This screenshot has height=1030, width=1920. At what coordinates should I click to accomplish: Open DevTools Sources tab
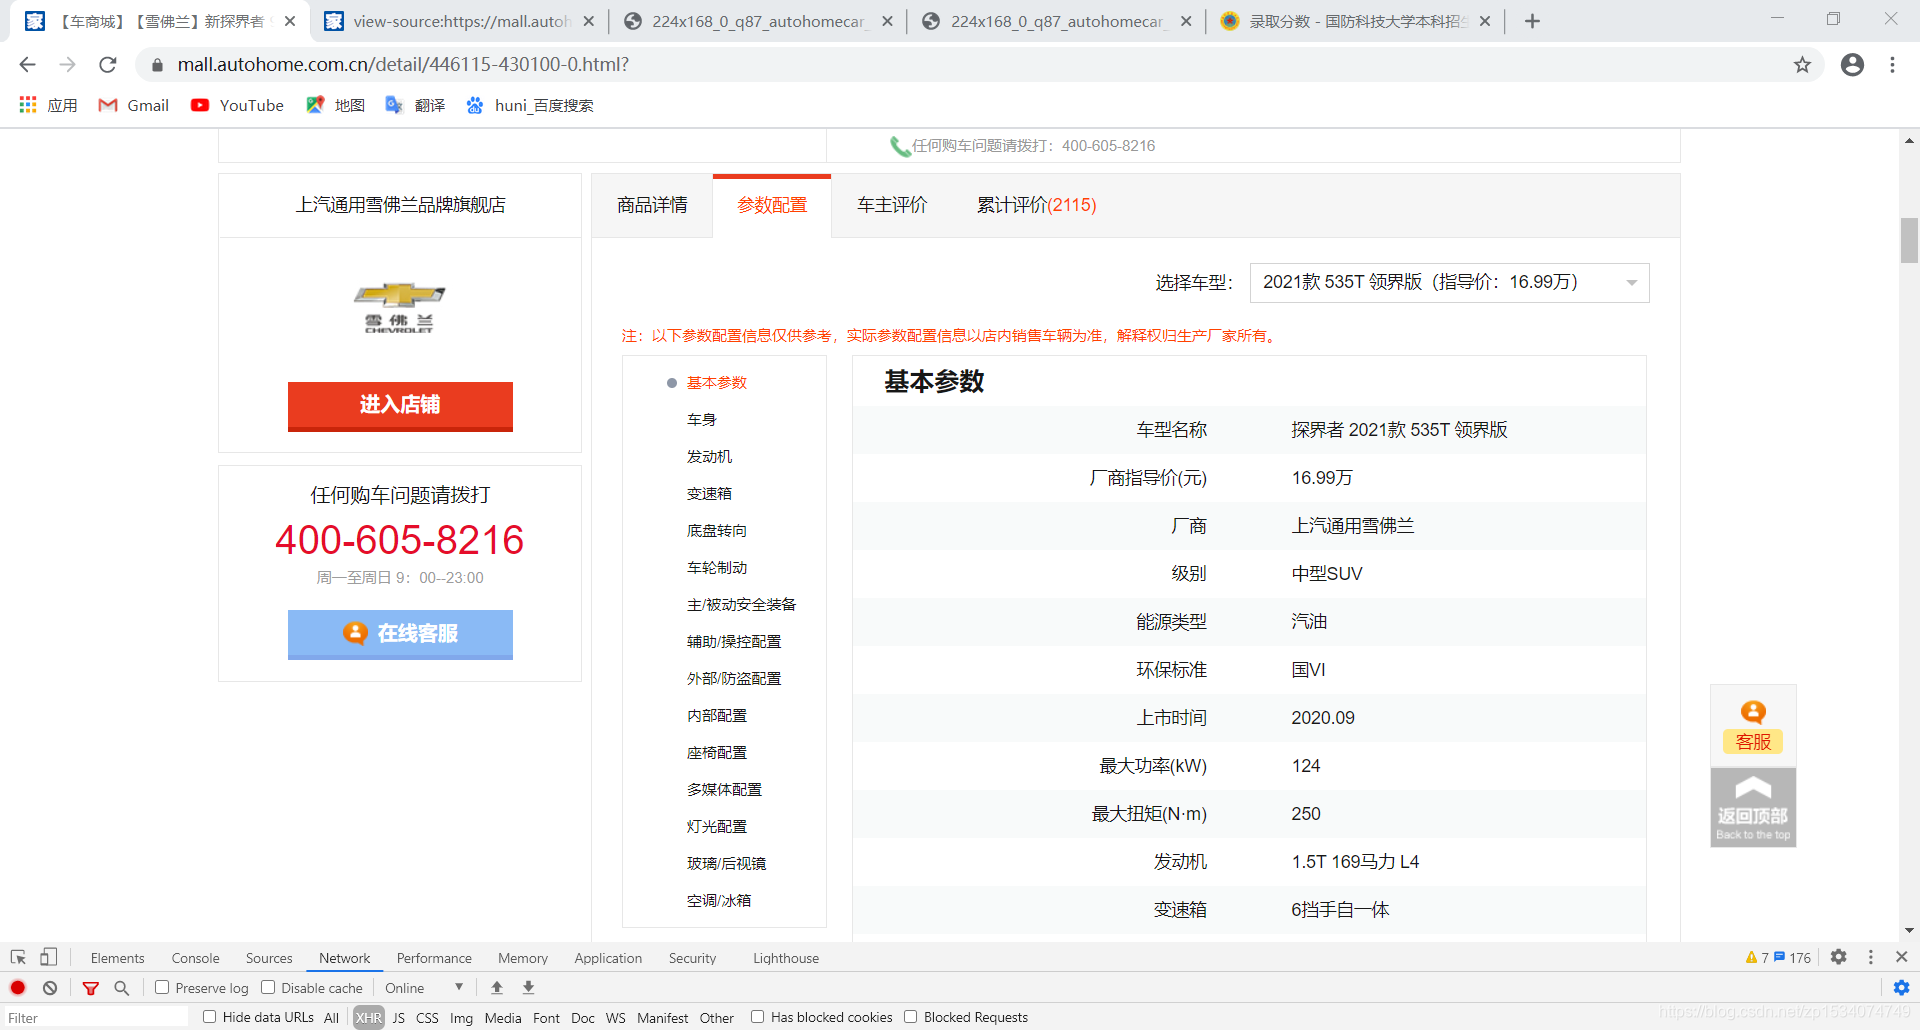click(269, 958)
